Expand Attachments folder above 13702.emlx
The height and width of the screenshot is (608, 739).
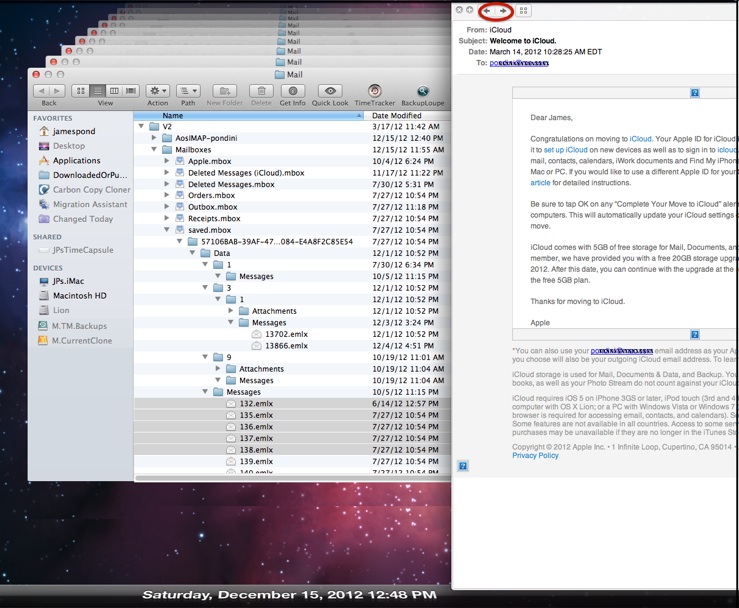(230, 311)
